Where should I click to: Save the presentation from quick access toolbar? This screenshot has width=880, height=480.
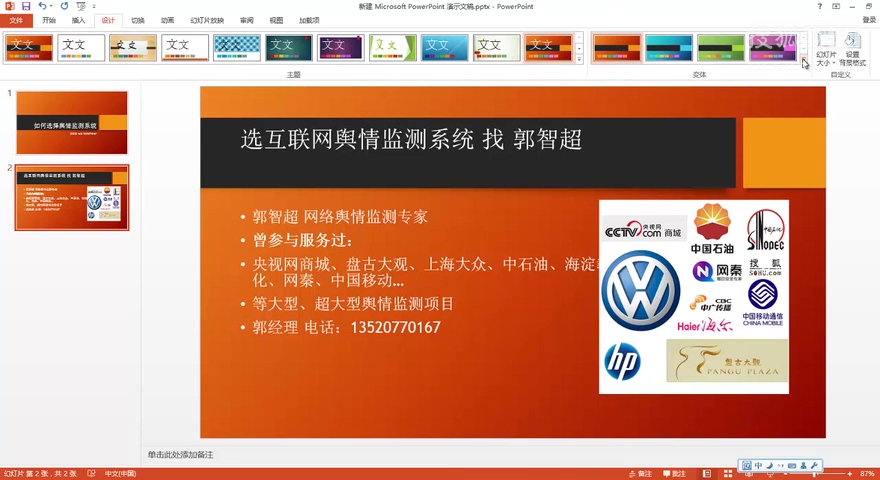click(26, 6)
